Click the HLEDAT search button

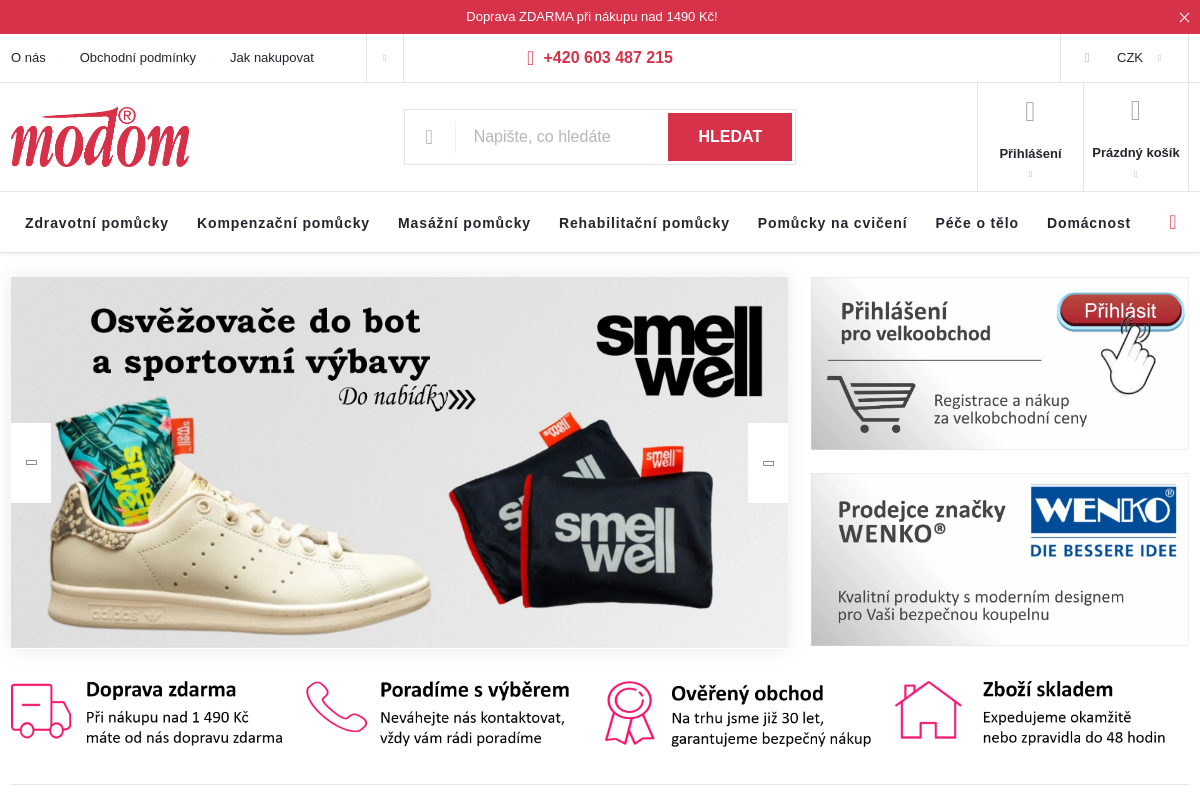coord(730,137)
